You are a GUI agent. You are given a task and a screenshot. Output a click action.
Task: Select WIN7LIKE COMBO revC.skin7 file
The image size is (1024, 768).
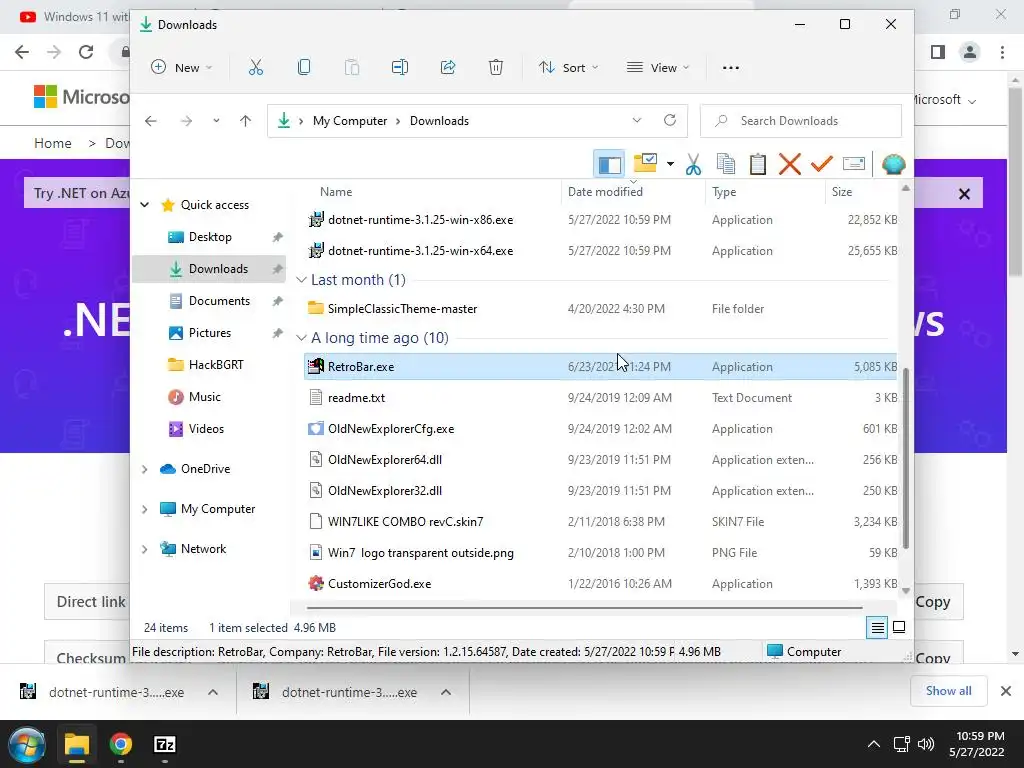600,522
